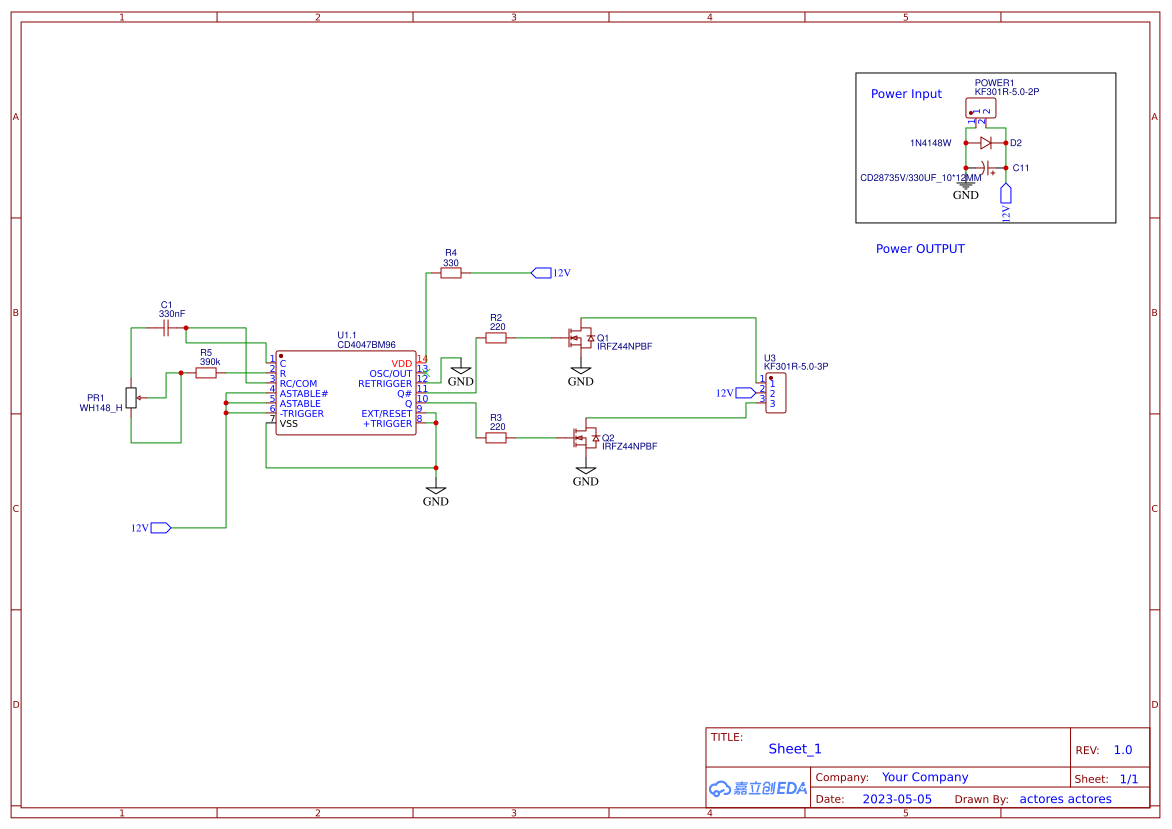Click the Power OUTPUT section label
The image size is (1172, 829).
919,248
